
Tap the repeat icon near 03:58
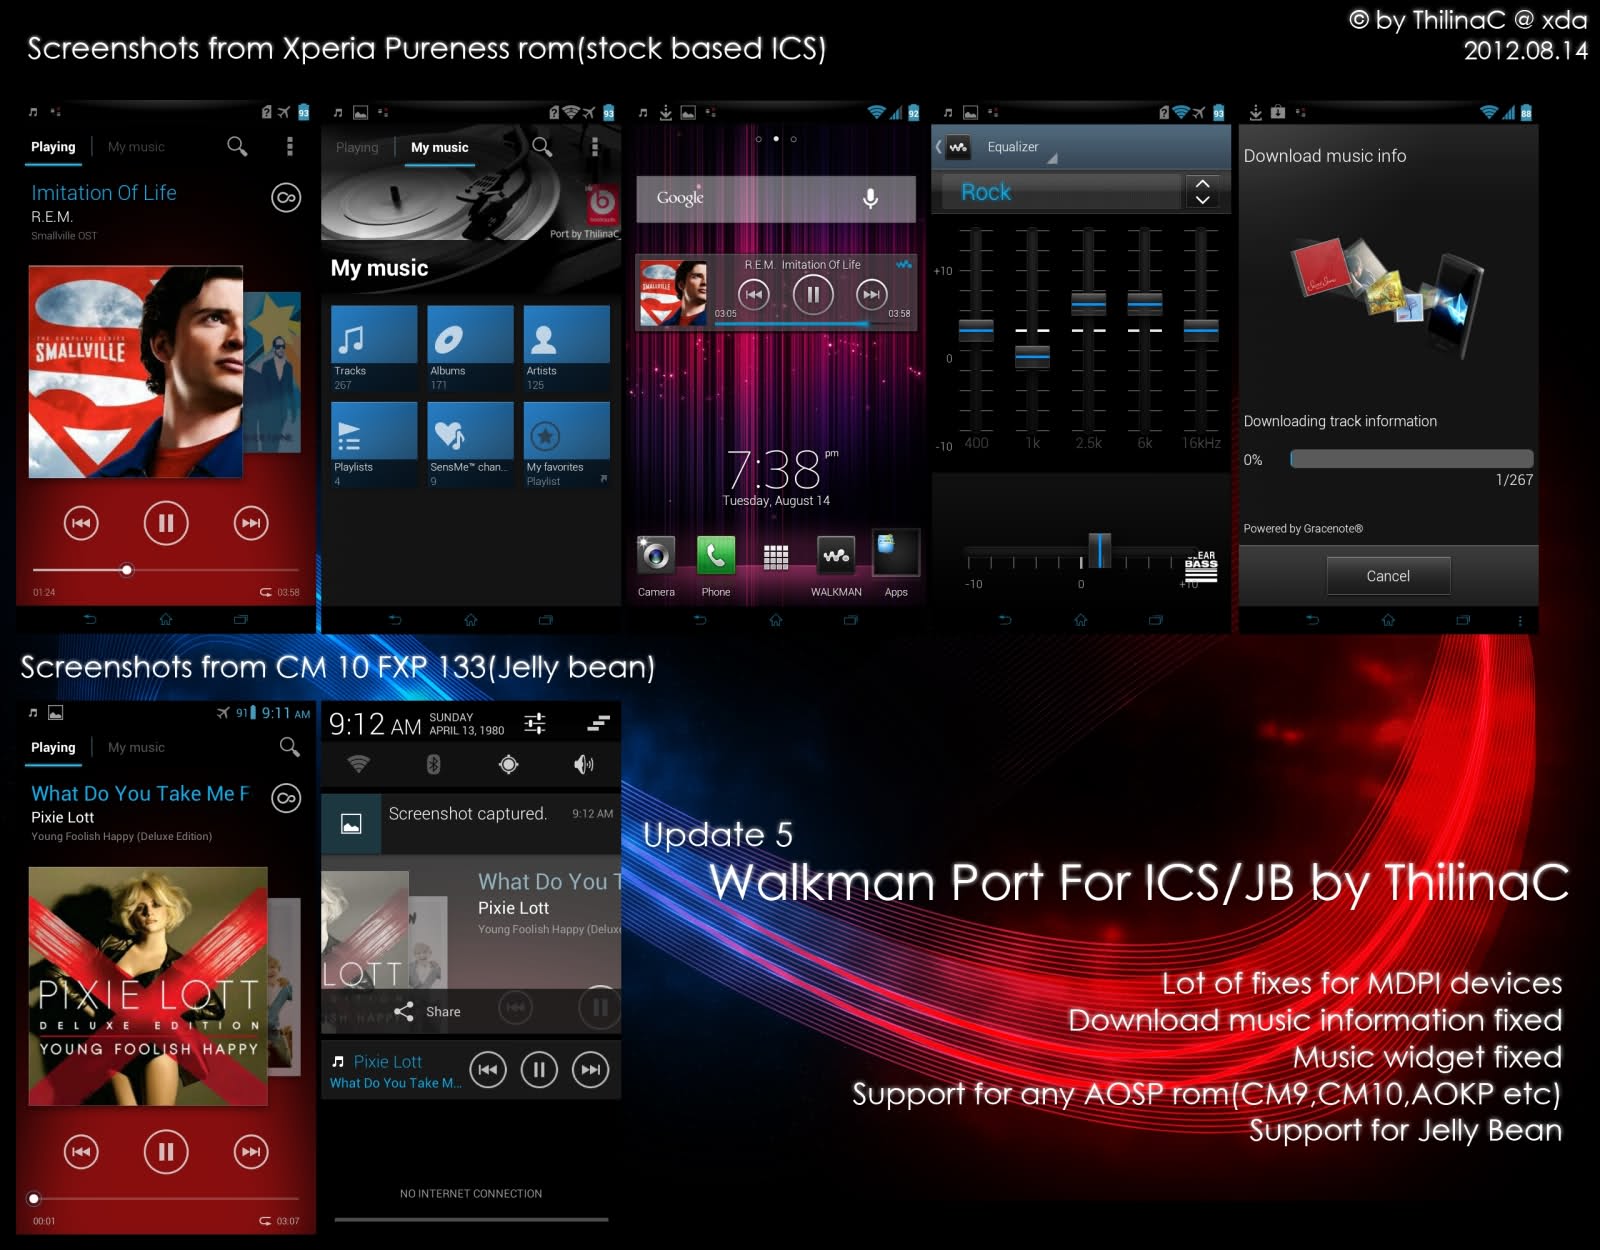click(x=266, y=592)
